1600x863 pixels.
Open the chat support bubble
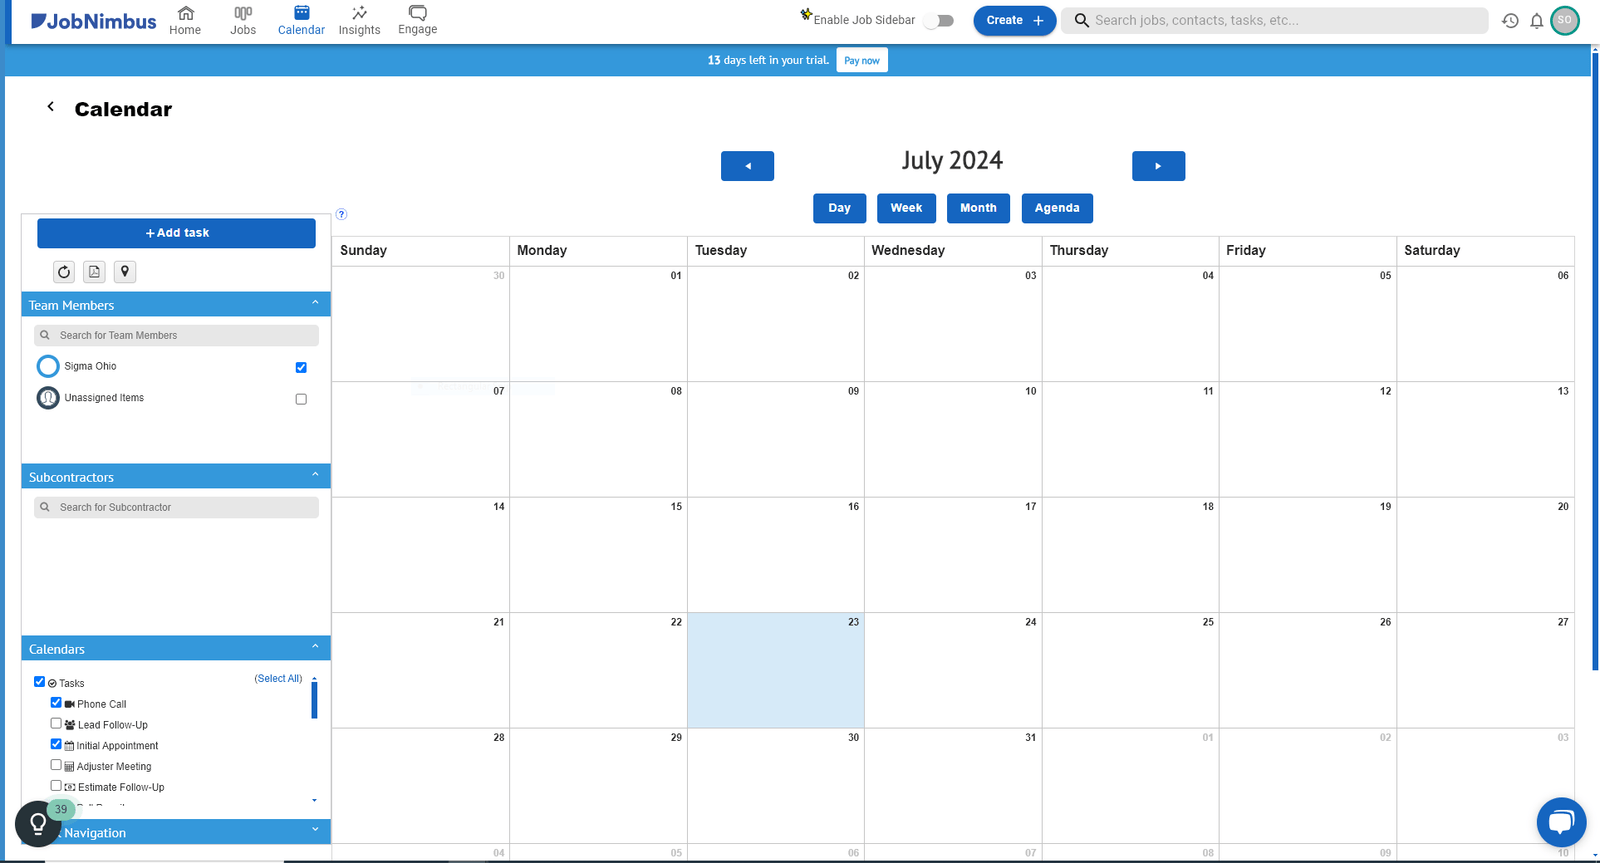[1560, 822]
